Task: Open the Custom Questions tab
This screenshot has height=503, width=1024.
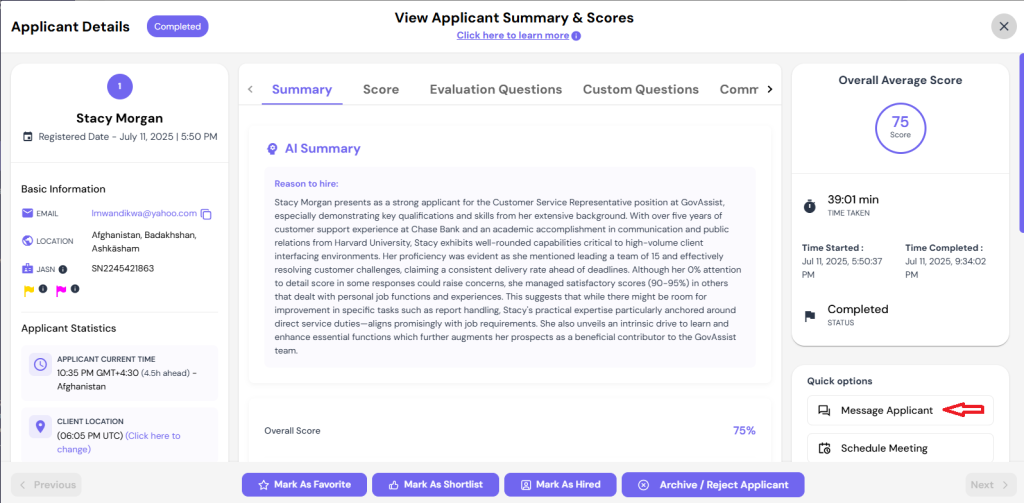Action: click(x=641, y=89)
